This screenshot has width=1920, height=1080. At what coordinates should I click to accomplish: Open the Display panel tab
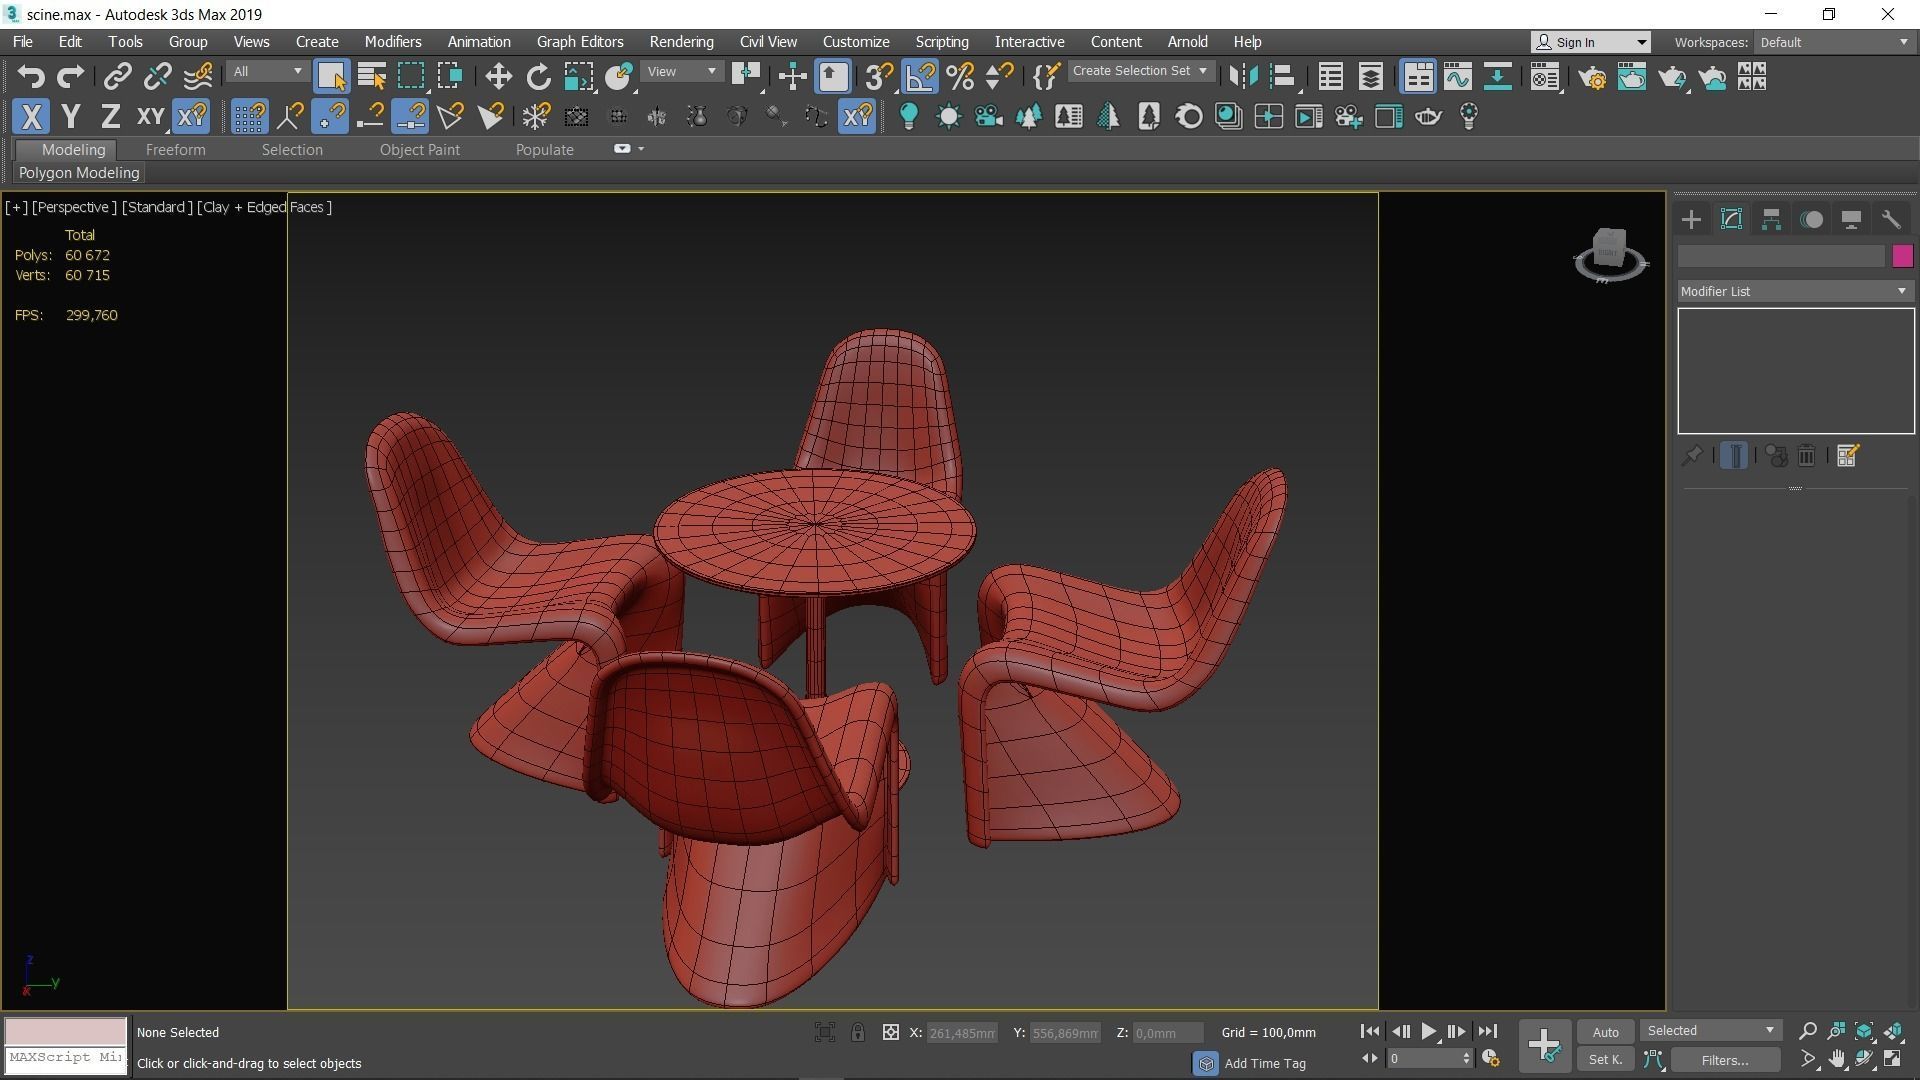1851,220
